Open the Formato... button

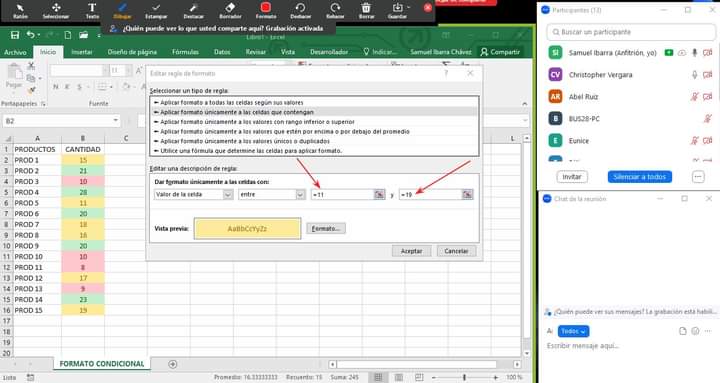click(x=326, y=228)
